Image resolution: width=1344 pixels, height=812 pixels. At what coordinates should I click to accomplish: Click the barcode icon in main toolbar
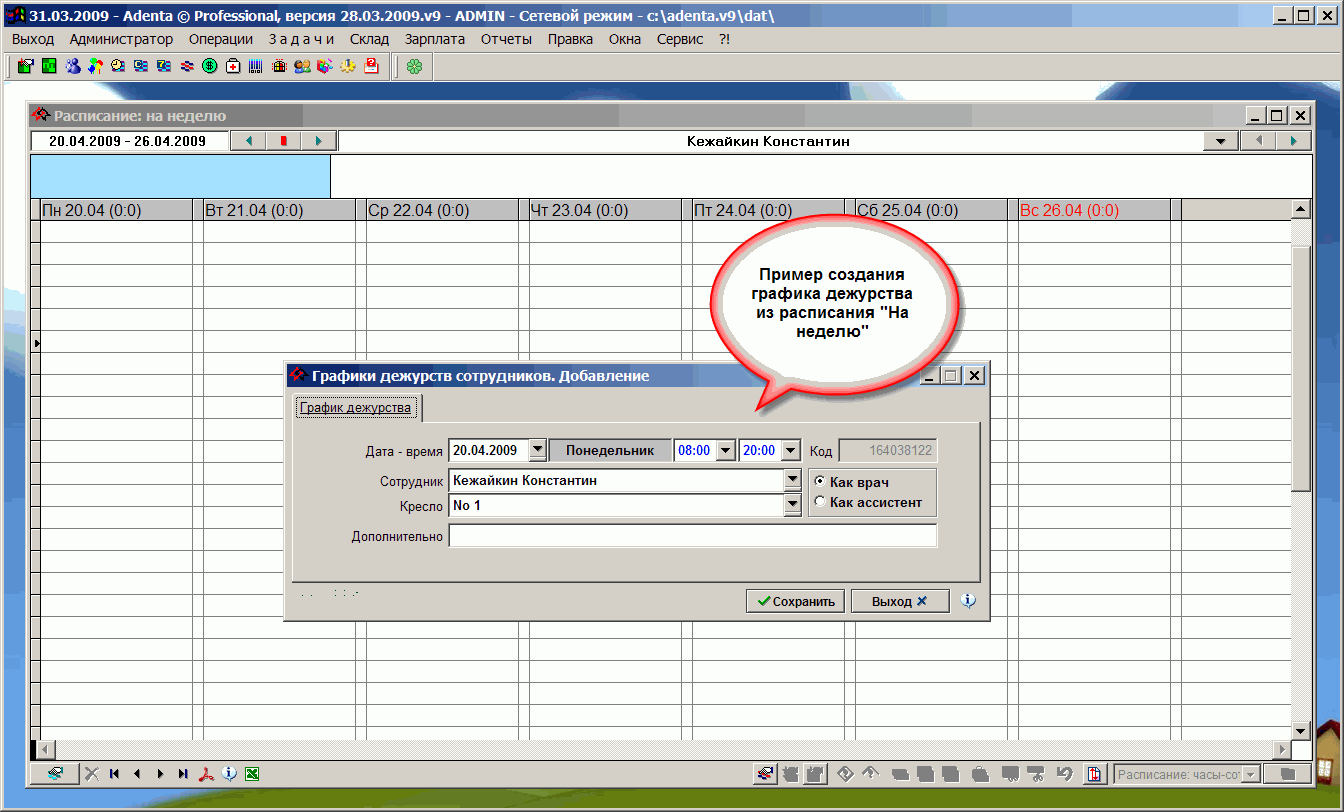pyautogui.click(x=255, y=67)
